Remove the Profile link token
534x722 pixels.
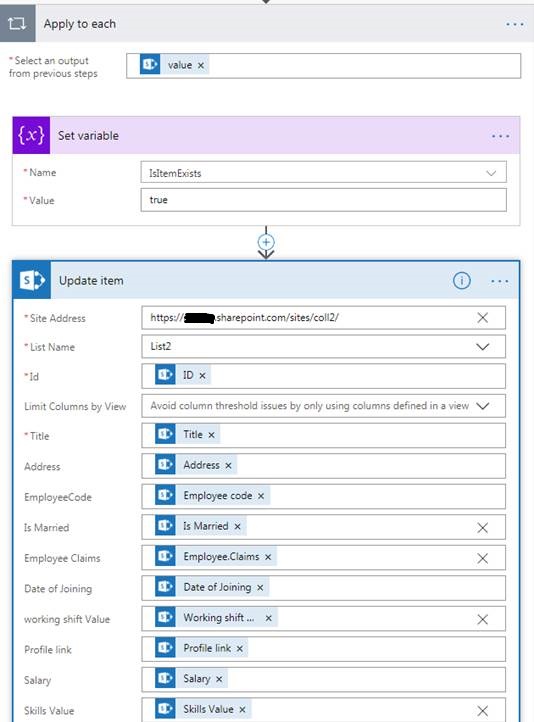pyautogui.click(x=240, y=649)
